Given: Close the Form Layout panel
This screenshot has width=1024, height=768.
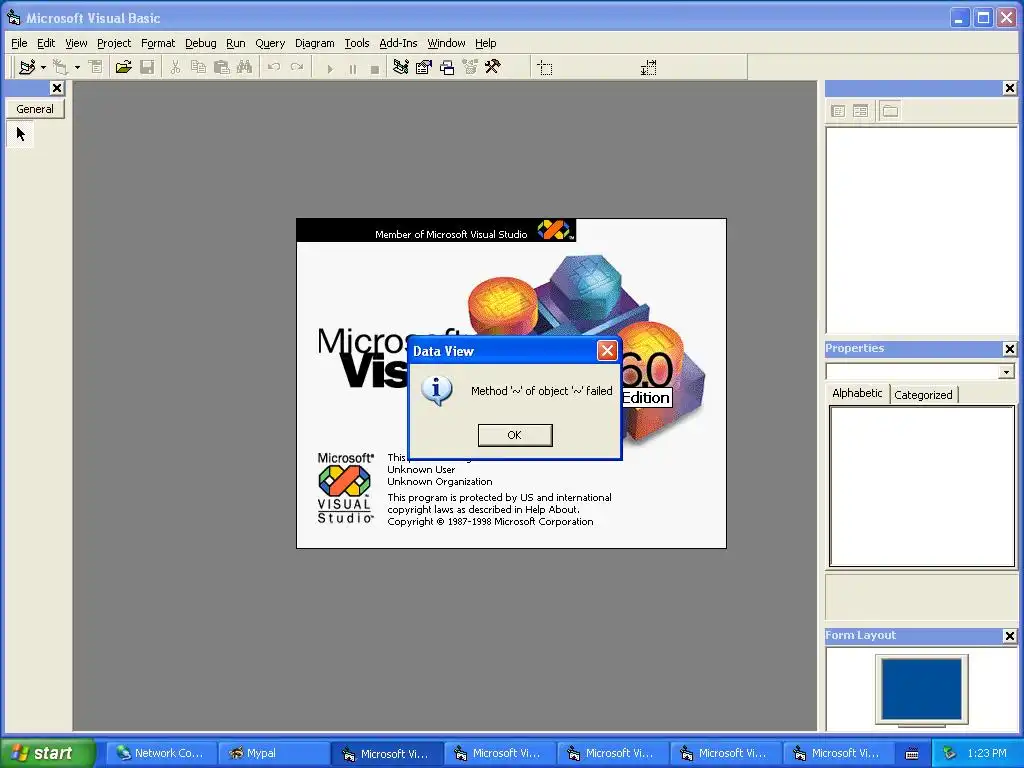Looking at the screenshot, I should pos(1010,636).
